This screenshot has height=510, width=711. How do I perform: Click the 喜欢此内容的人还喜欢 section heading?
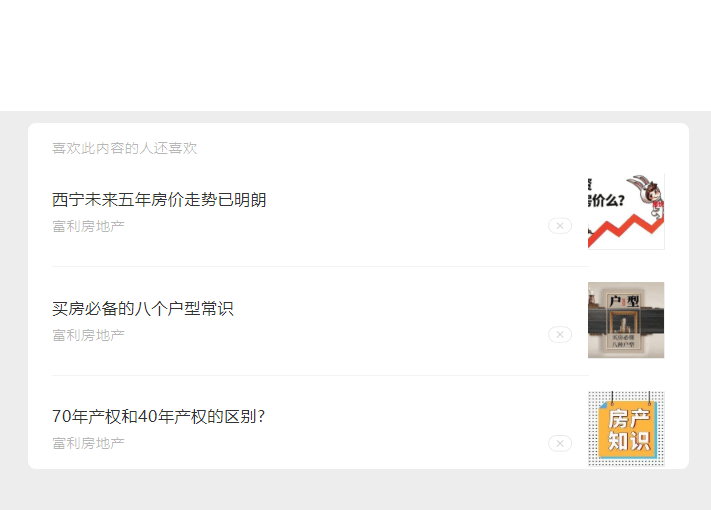125,148
